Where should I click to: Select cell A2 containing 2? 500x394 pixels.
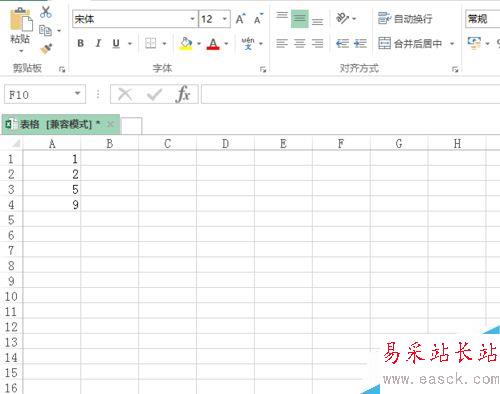click(52, 174)
